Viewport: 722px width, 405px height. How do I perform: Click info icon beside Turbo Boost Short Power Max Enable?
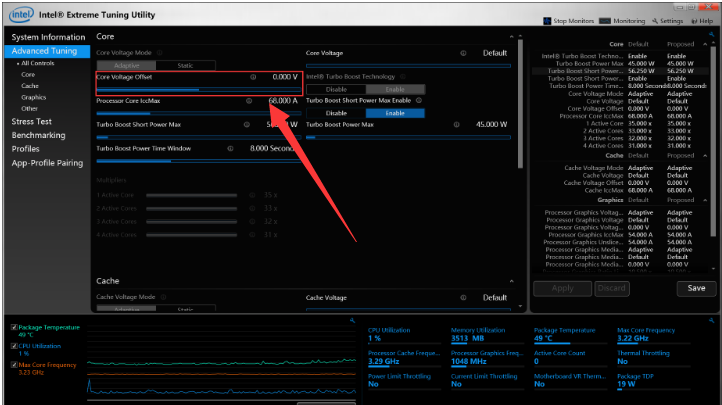pos(419,100)
